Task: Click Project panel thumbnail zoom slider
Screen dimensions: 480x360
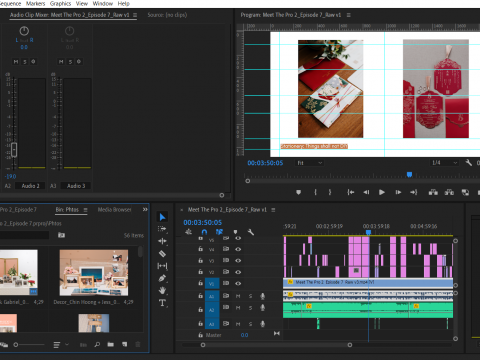Action: (x=16, y=345)
